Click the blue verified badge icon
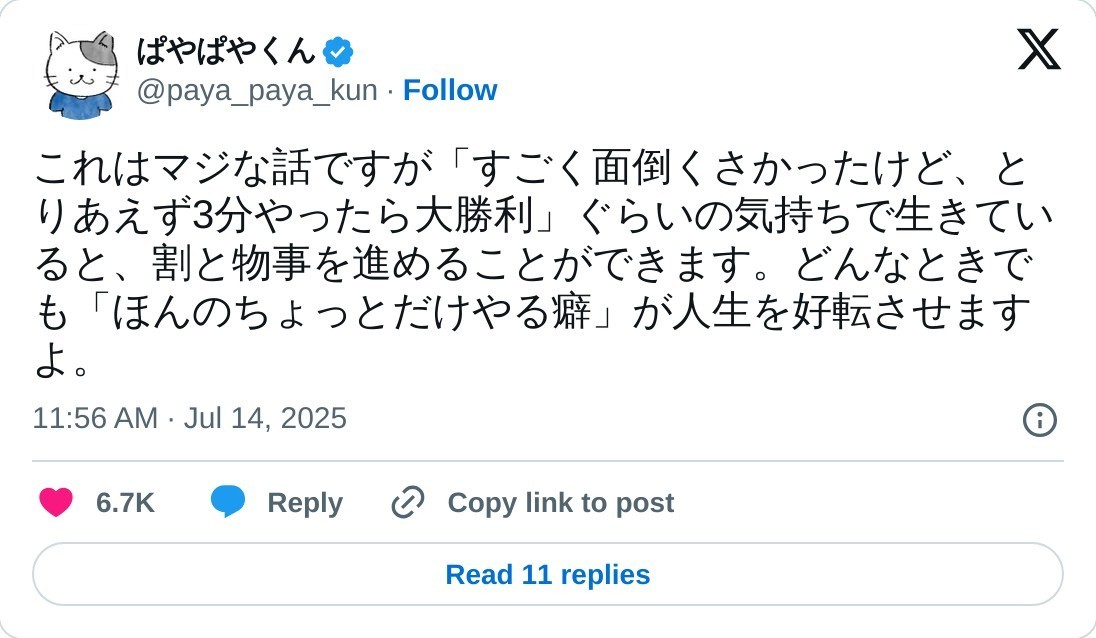The height and width of the screenshot is (638, 1096). click(338, 51)
